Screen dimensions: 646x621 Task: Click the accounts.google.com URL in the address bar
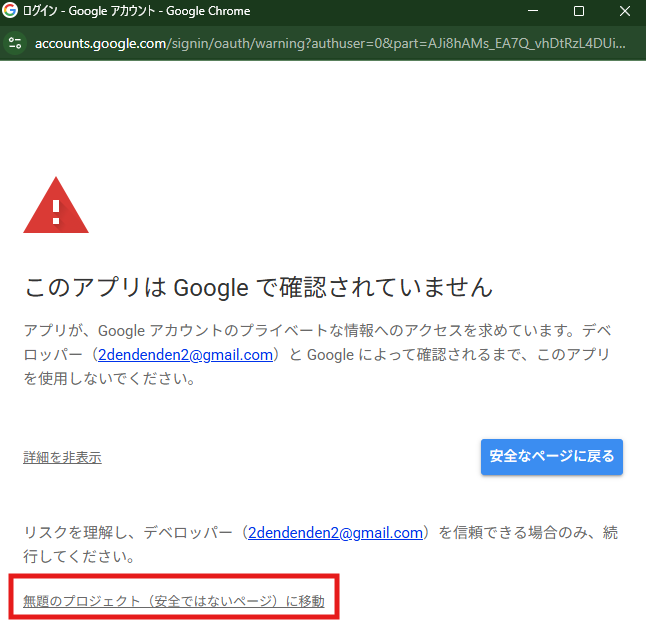coord(330,43)
